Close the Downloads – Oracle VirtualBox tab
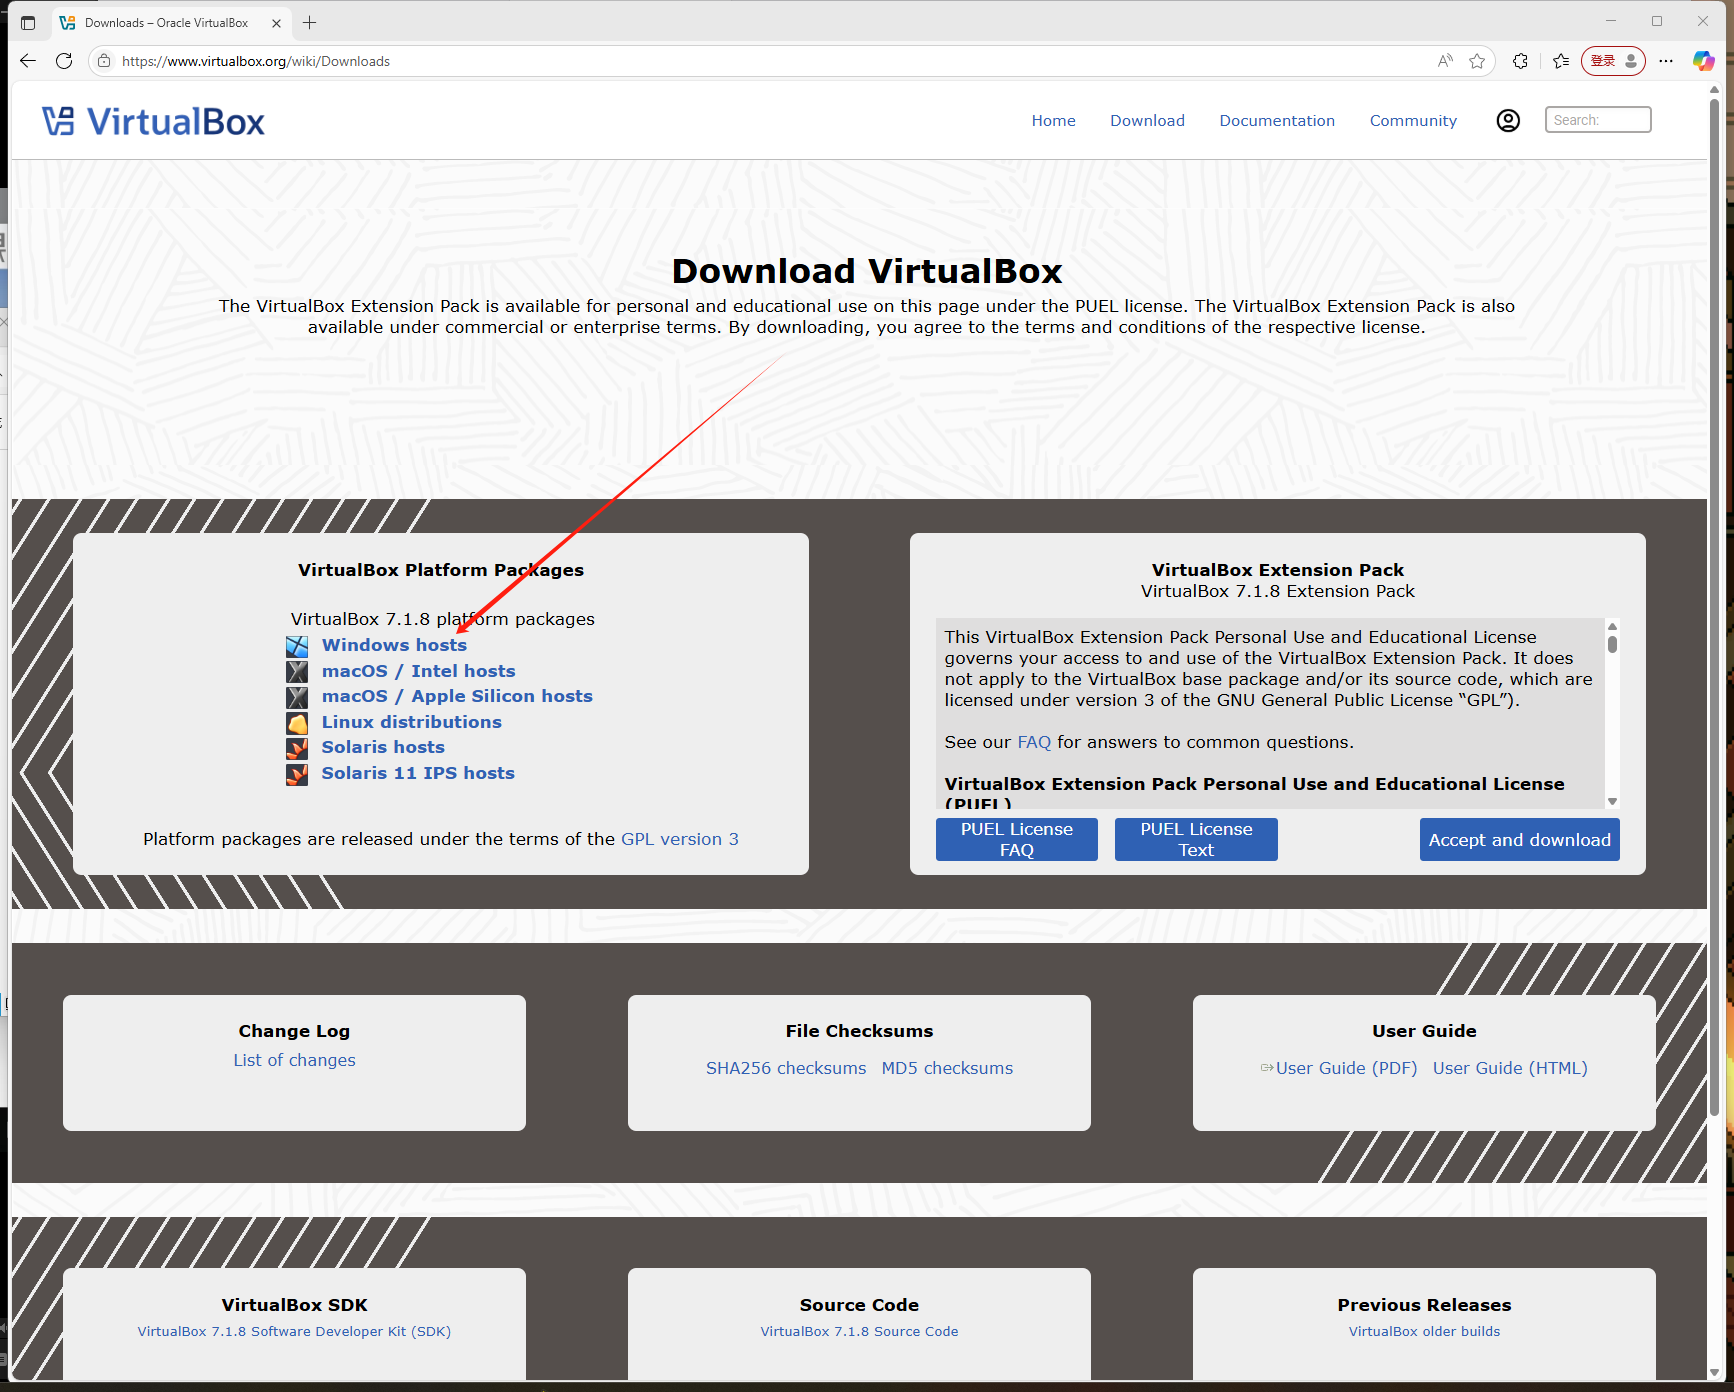This screenshot has height=1392, width=1734. pyautogui.click(x=277, y=23)
